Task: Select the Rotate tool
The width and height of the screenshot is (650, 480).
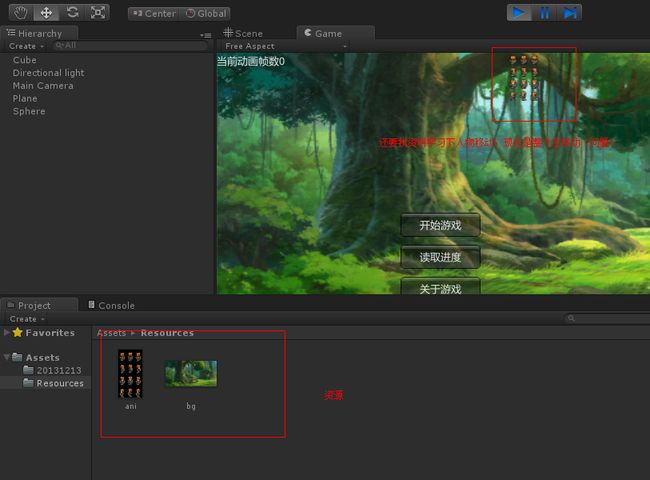Action: click(72, 13)
